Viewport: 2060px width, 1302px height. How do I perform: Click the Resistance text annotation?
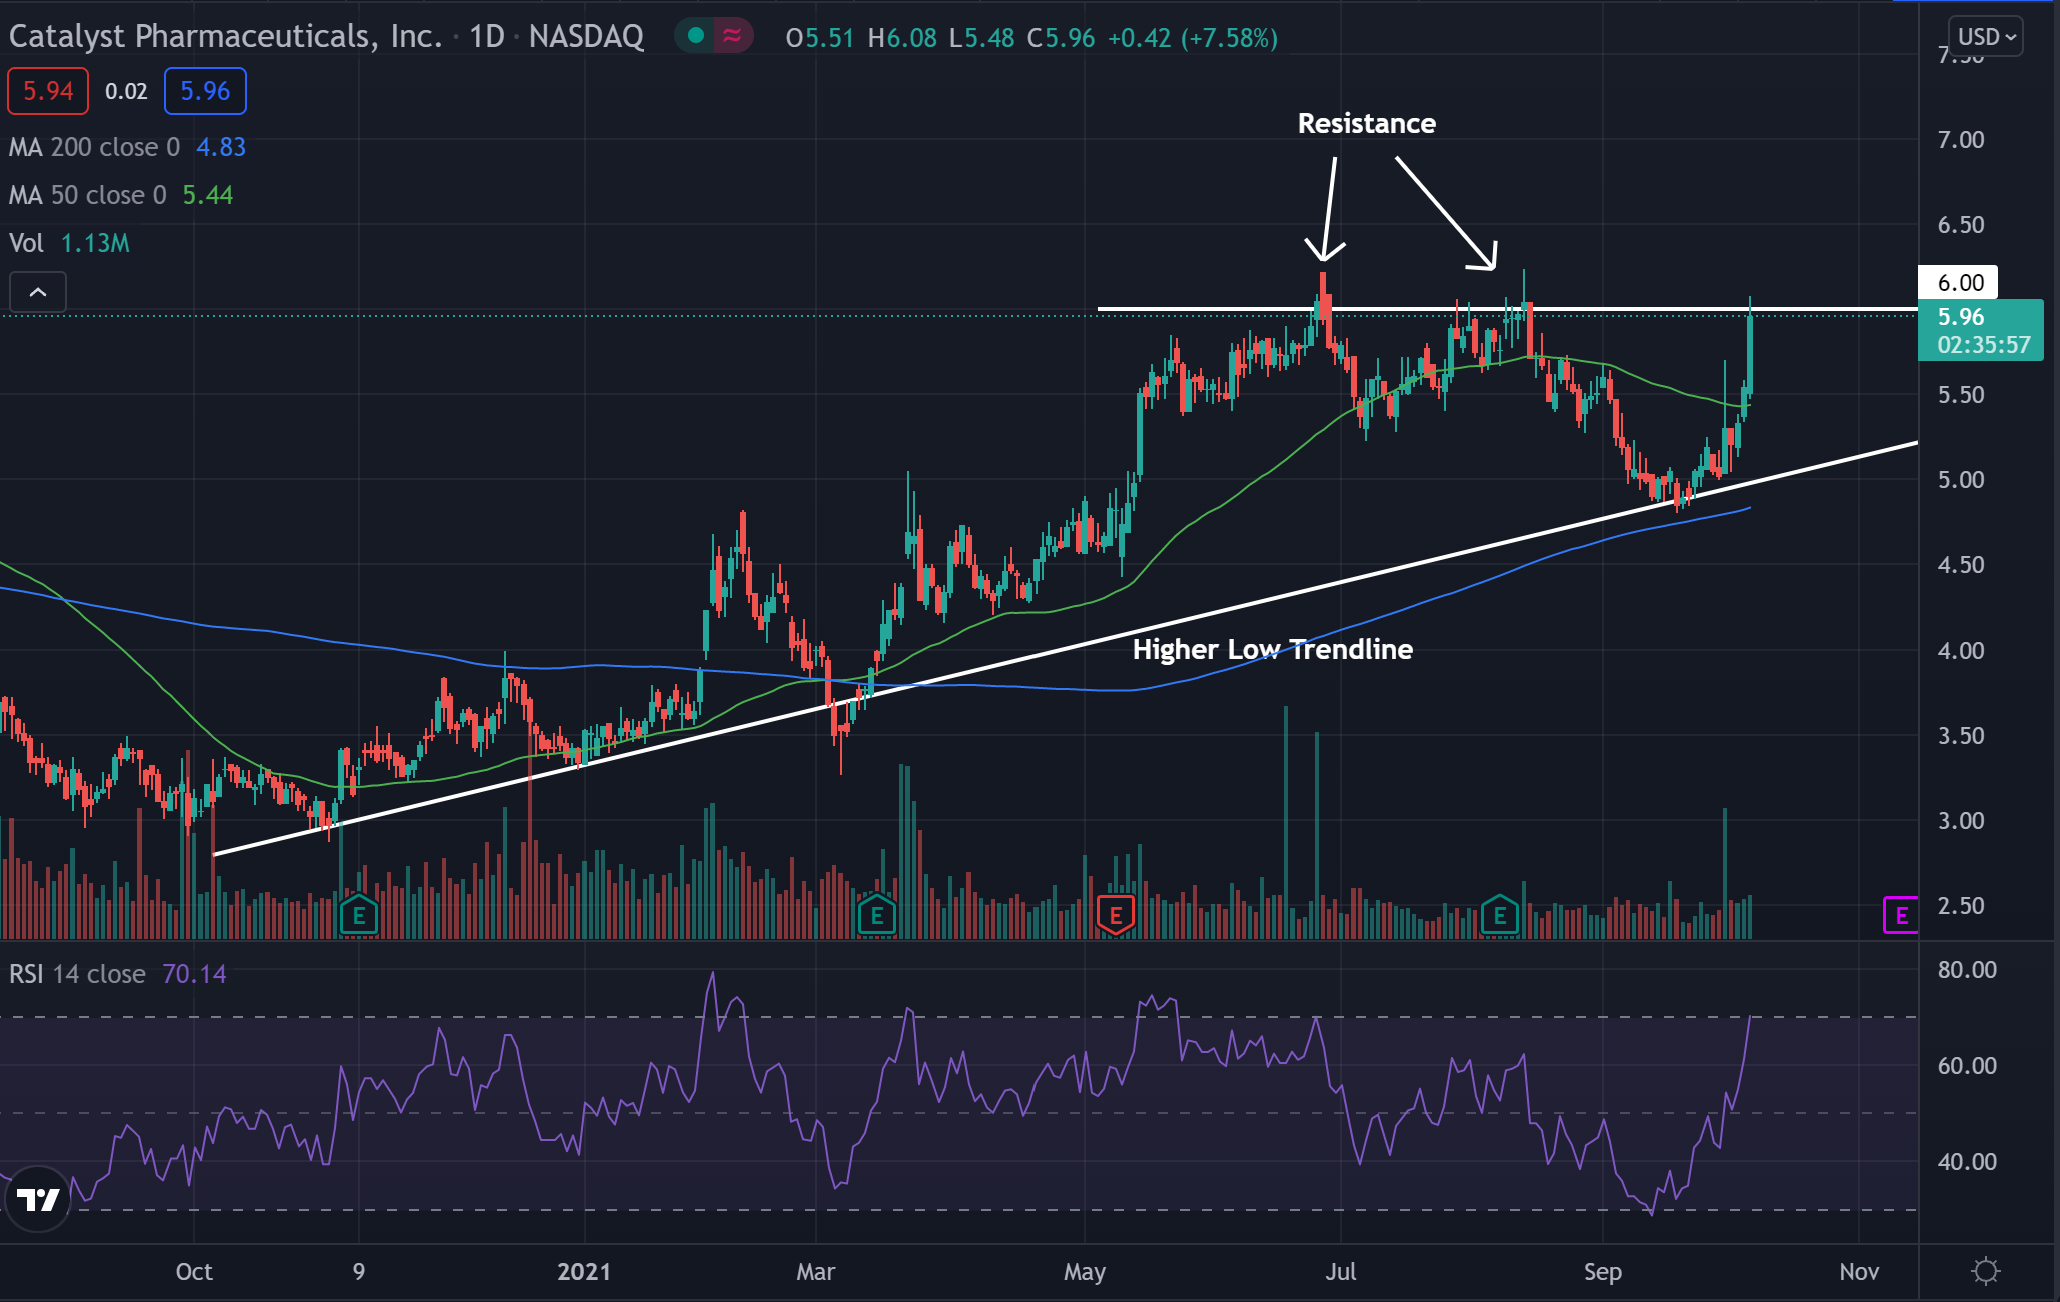coord(1366,123)
